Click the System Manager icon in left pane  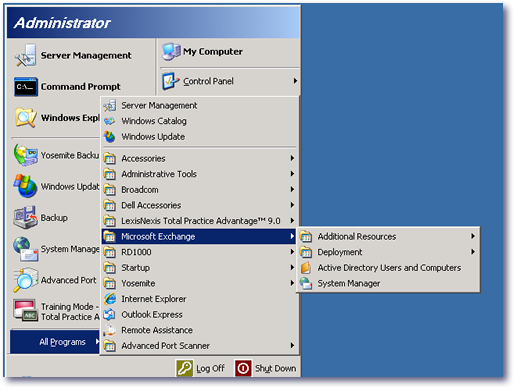pyautogui.click(x=25, y=249)
